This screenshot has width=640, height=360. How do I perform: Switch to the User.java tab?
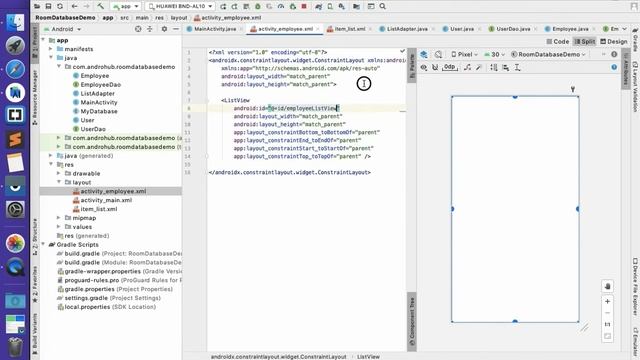click(462, 29)
